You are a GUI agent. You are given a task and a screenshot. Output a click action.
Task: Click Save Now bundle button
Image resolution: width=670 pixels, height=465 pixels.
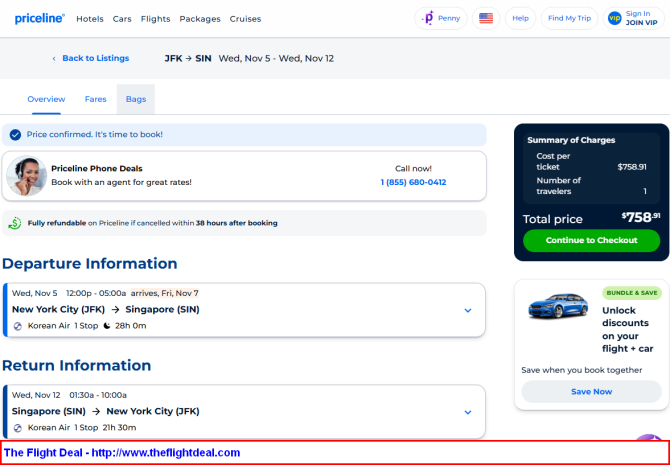click(591, 392)
